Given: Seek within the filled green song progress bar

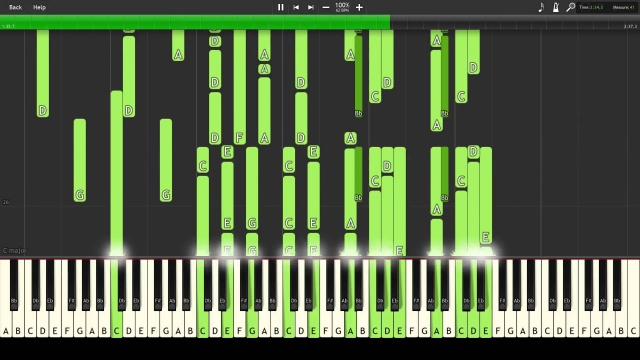Looking at the screenshot, I should point(195,22).
